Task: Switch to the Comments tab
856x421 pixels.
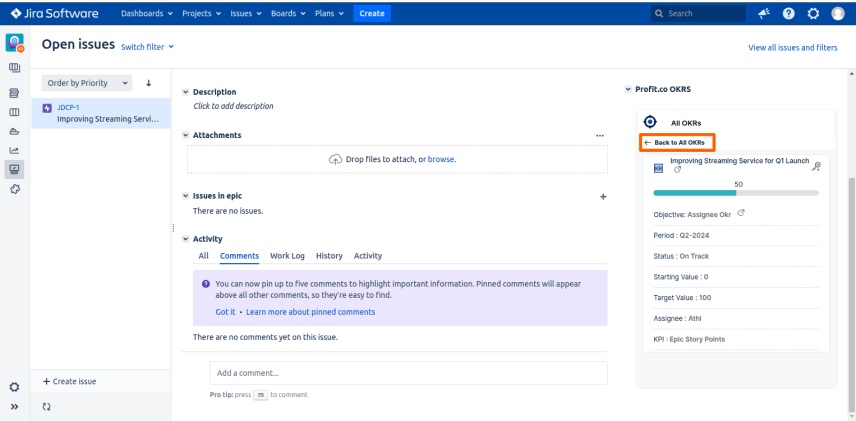Action: coord(239,256)
